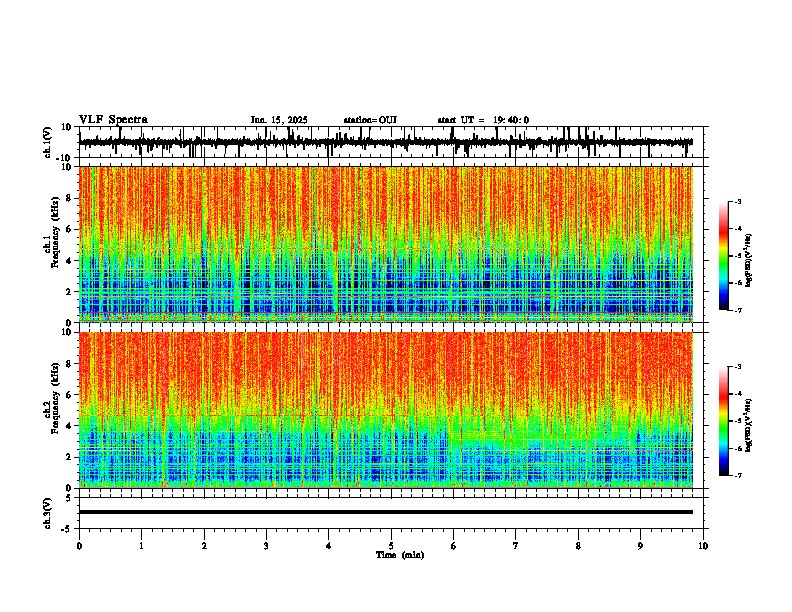This screenshot has height=612, width=792.
Task: Click the -3 label on ch.2 color scale
Action: coord(738,367)
